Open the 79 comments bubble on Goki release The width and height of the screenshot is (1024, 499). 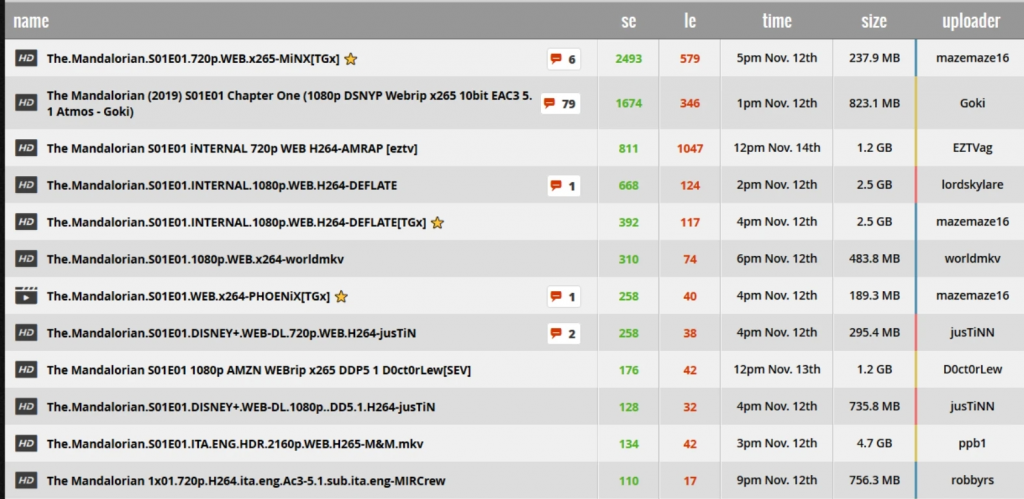(x=560, y=103)
